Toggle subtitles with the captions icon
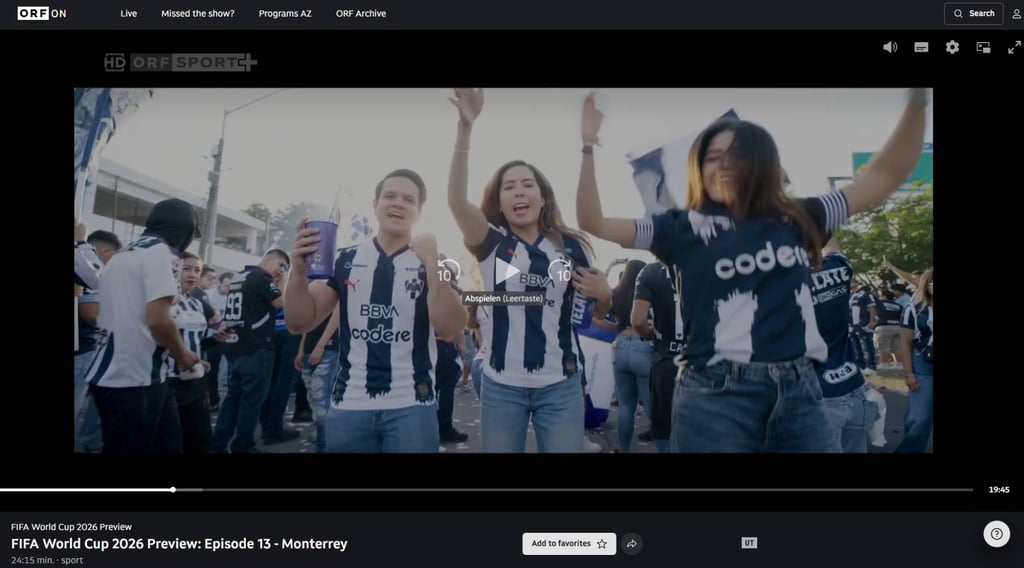This screenshot has height=568, width=1024. [921, 47]
